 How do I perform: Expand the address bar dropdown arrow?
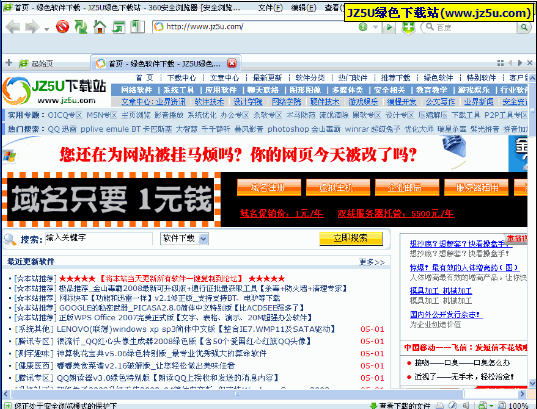tap(375, 27)
